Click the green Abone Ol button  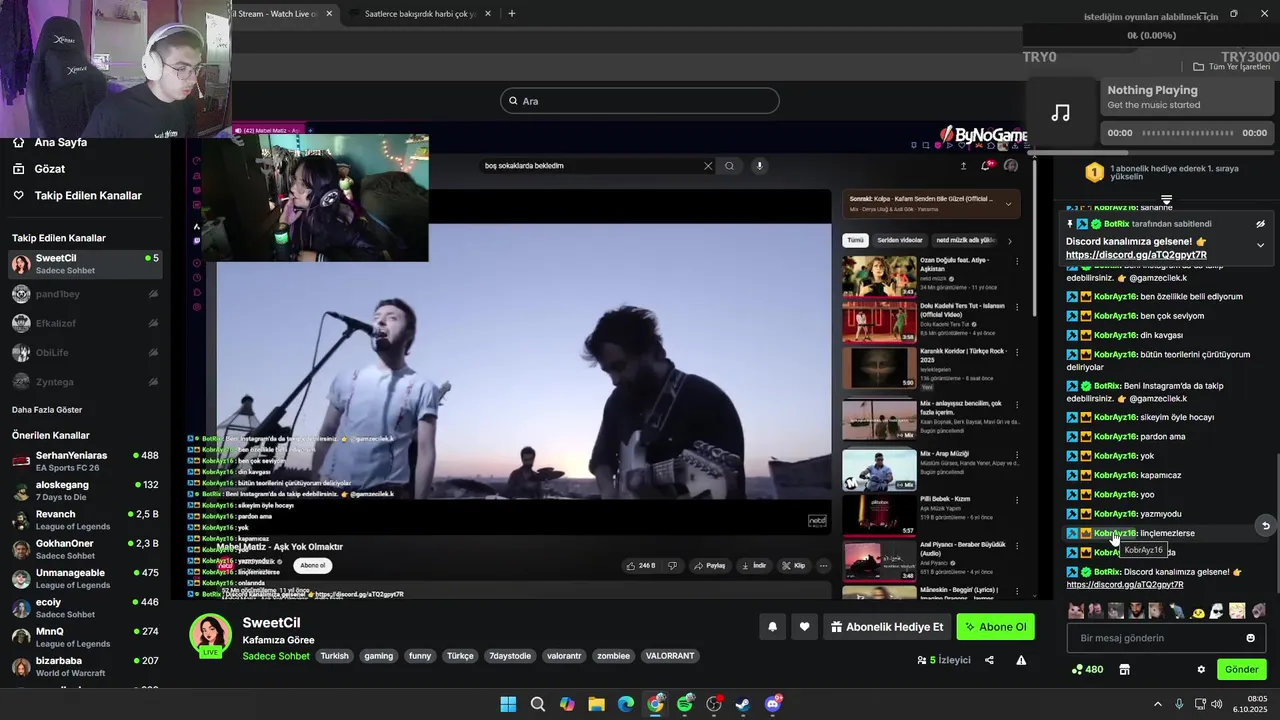(995, 627)
